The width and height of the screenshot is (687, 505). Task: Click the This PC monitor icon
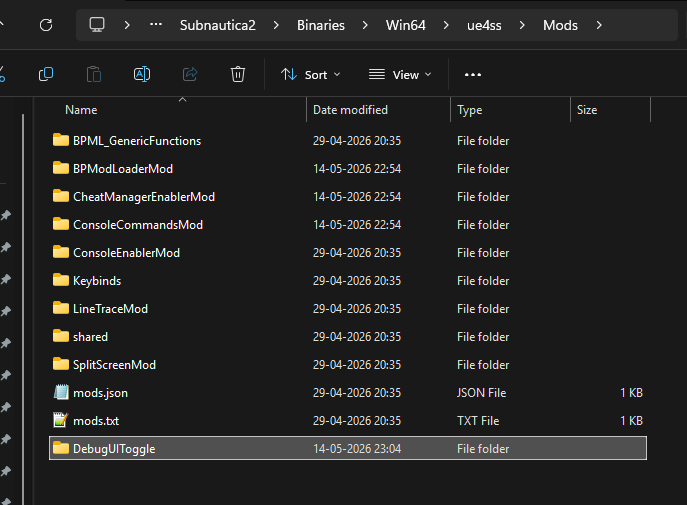(x=97, y=25)
